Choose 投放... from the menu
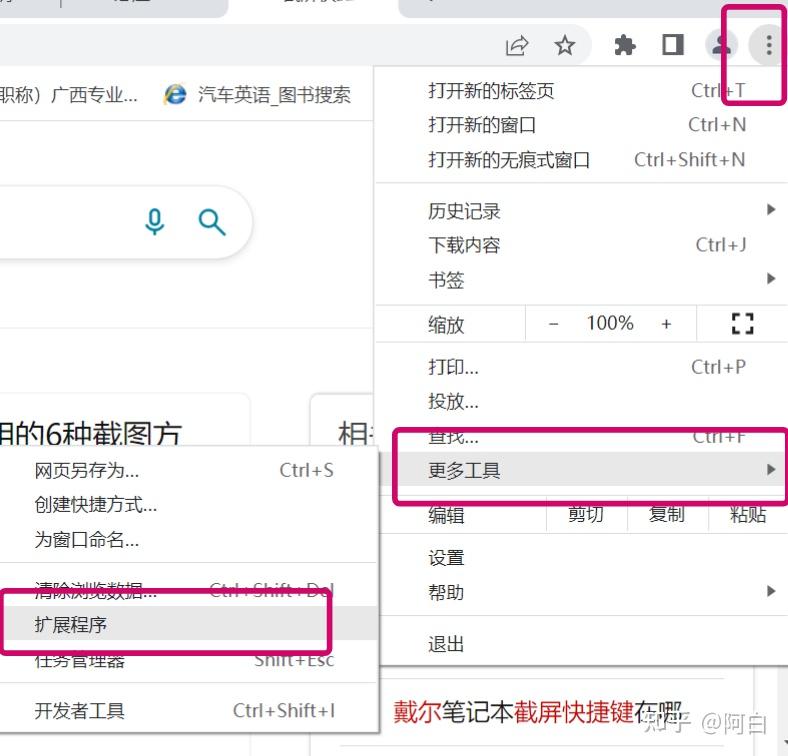The height and width of the screenshot is (756, 788). pos(581,402)
